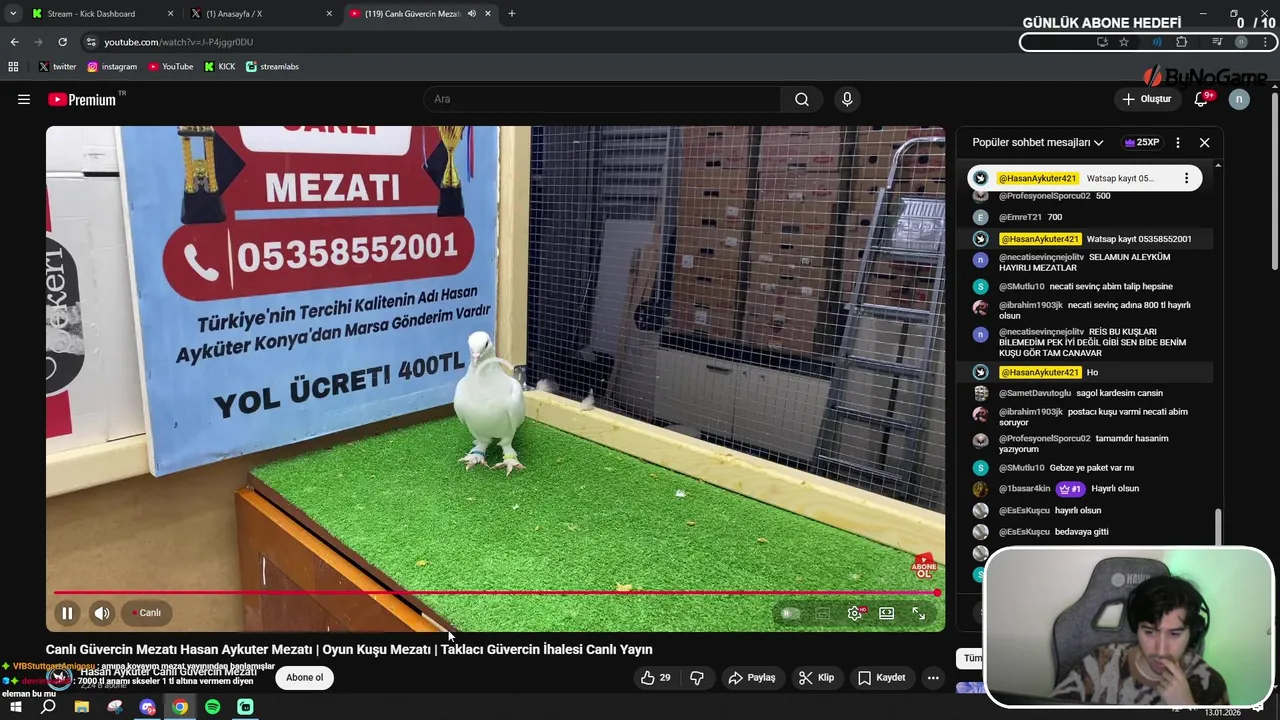Open the instagram bookmark
1280x720 pixels.
(x=112, y=67)
